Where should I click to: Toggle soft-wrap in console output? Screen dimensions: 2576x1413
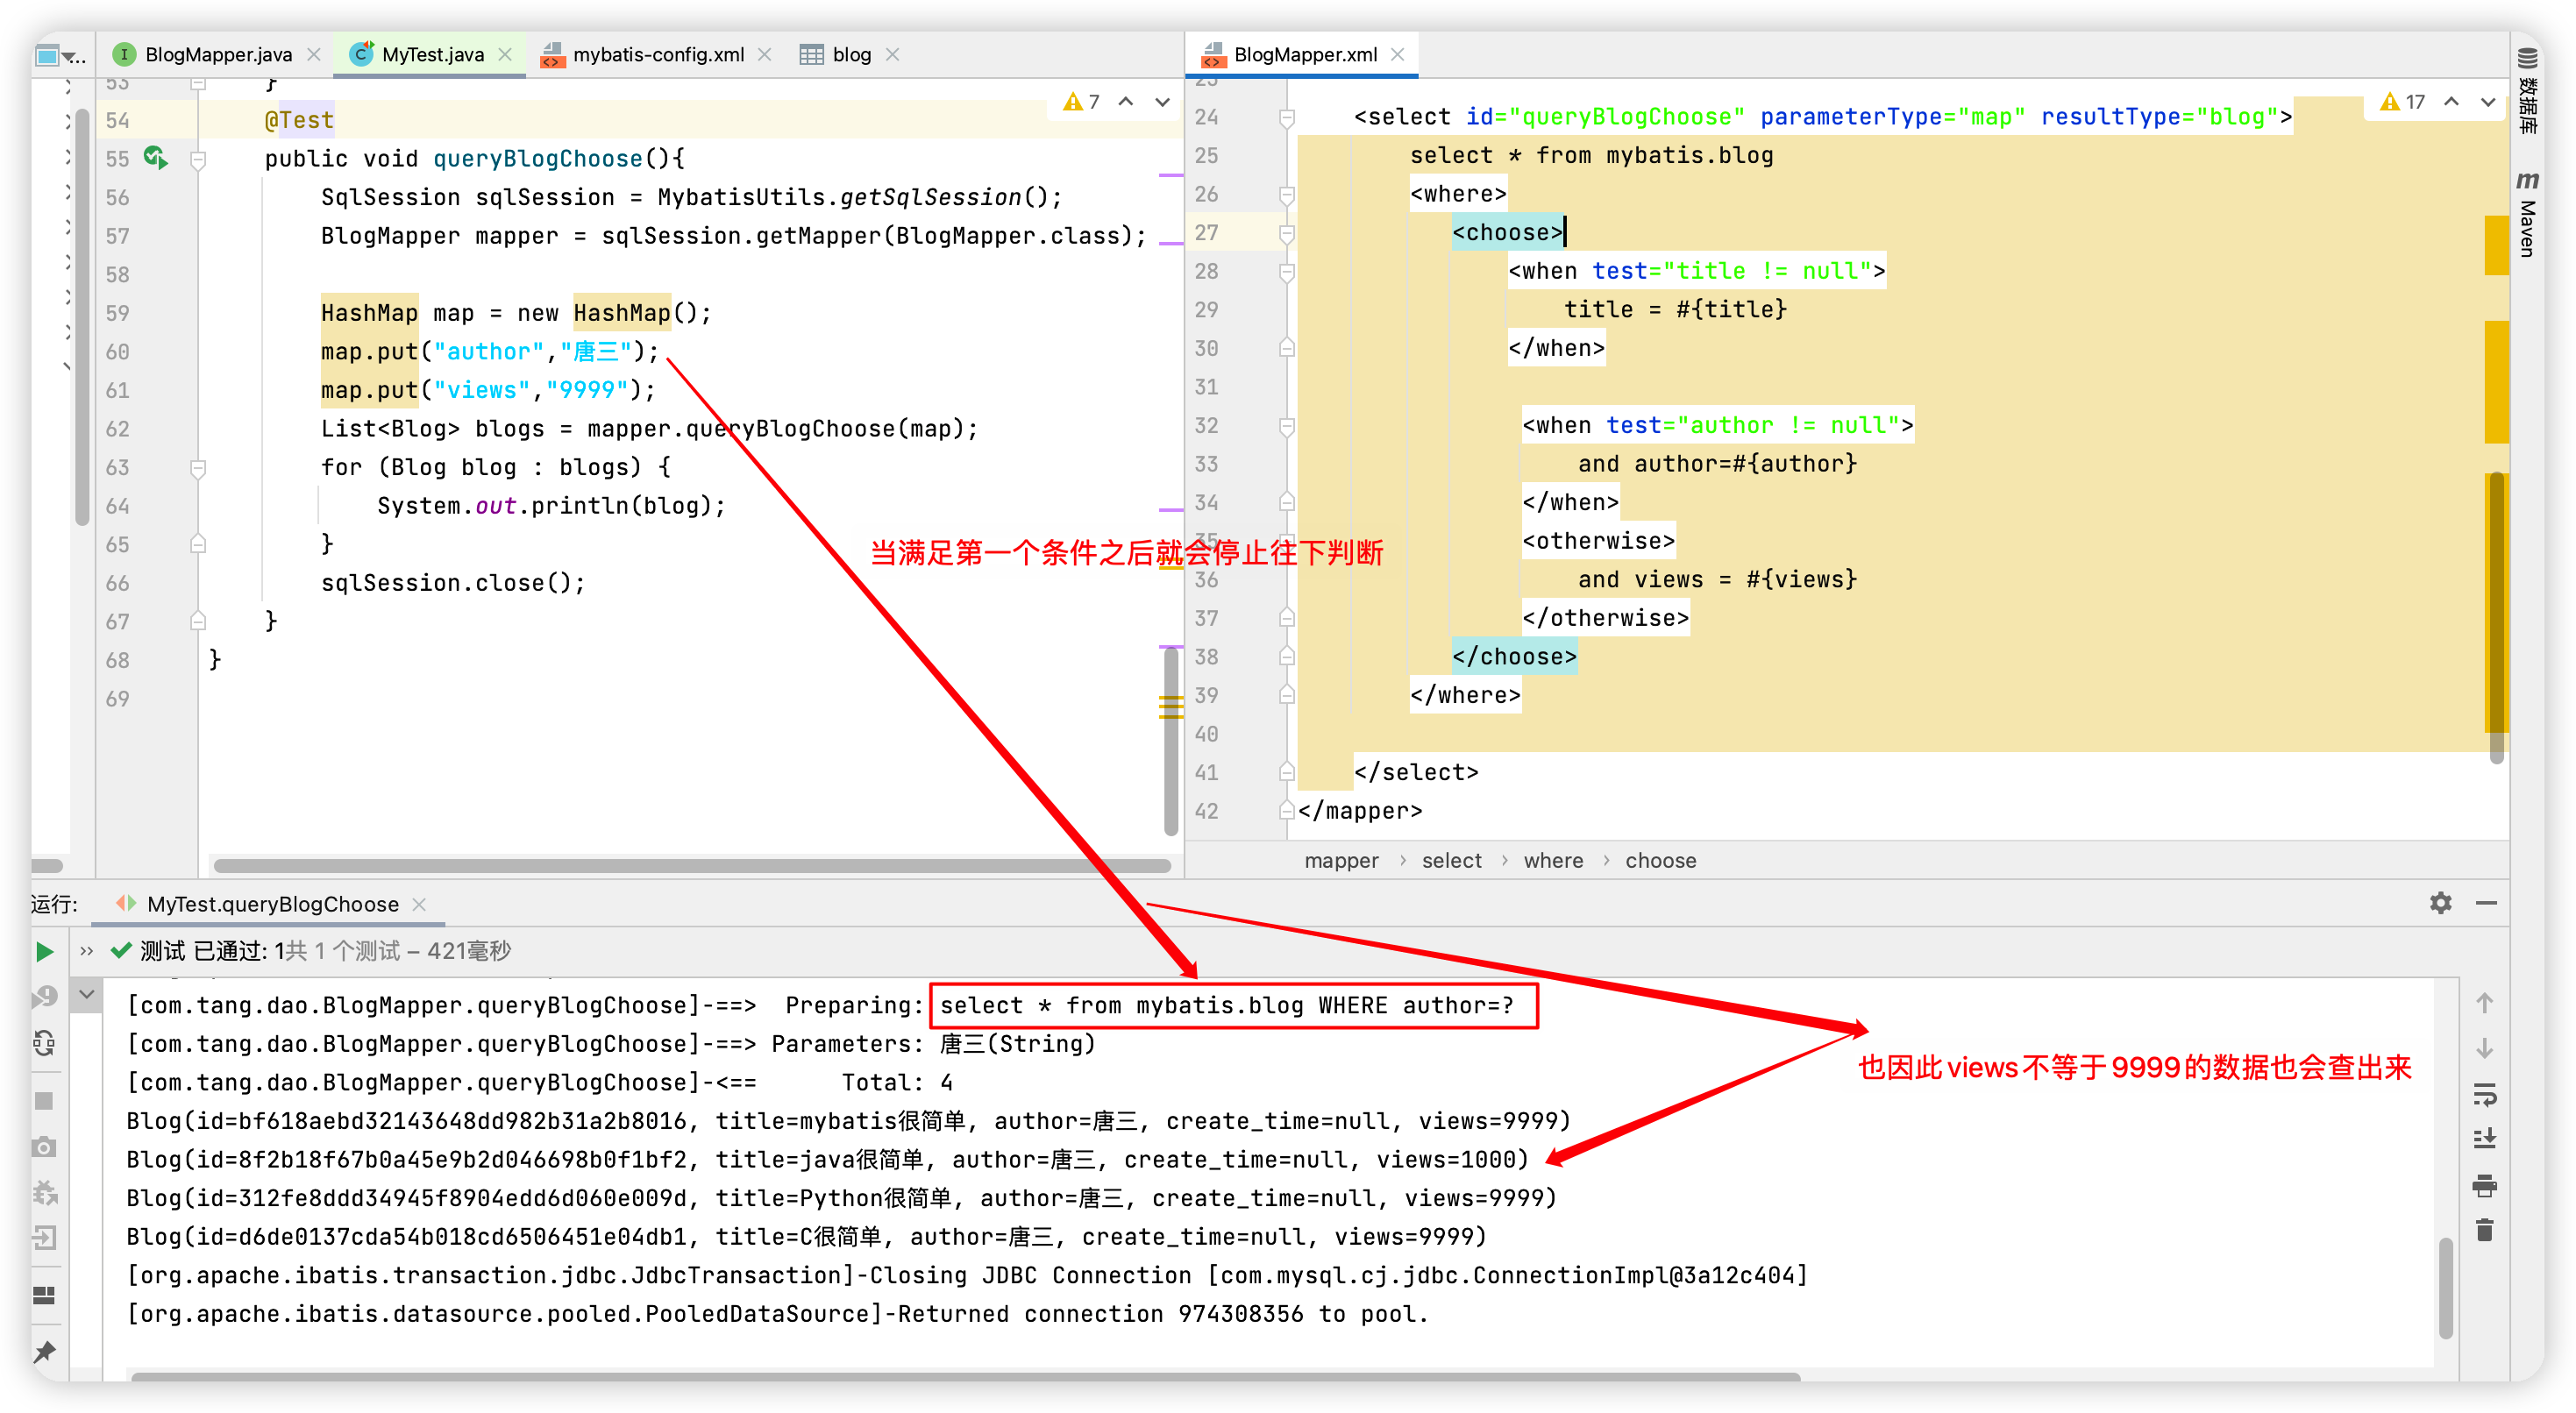(x=2484, y=1094)
